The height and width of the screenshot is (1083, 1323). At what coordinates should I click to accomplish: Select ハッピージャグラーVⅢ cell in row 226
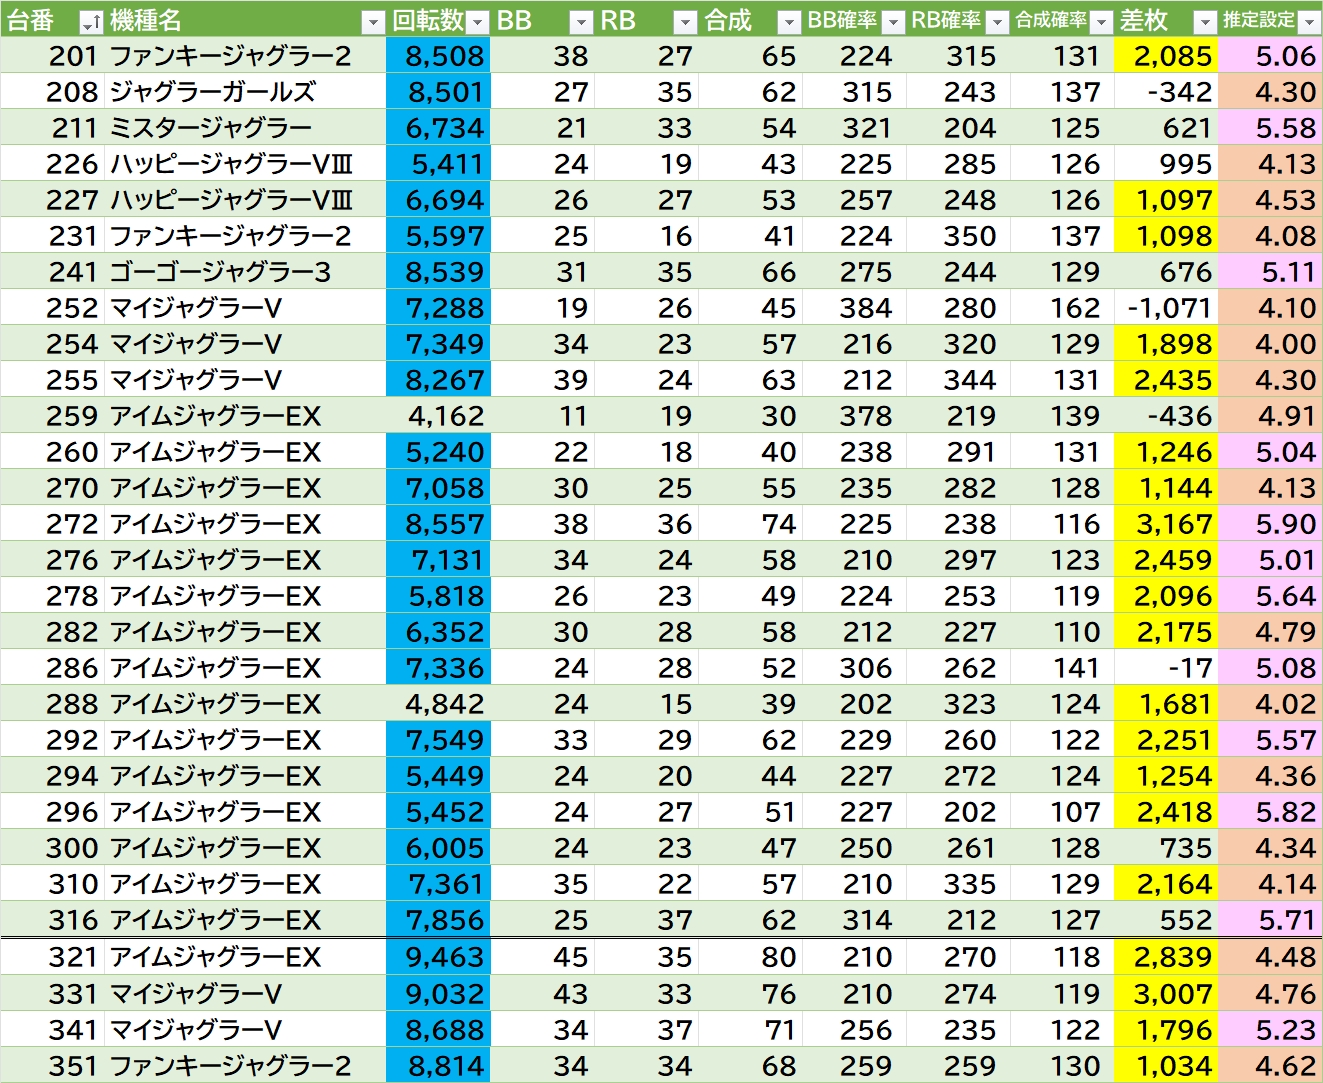[x=245, y=164]
